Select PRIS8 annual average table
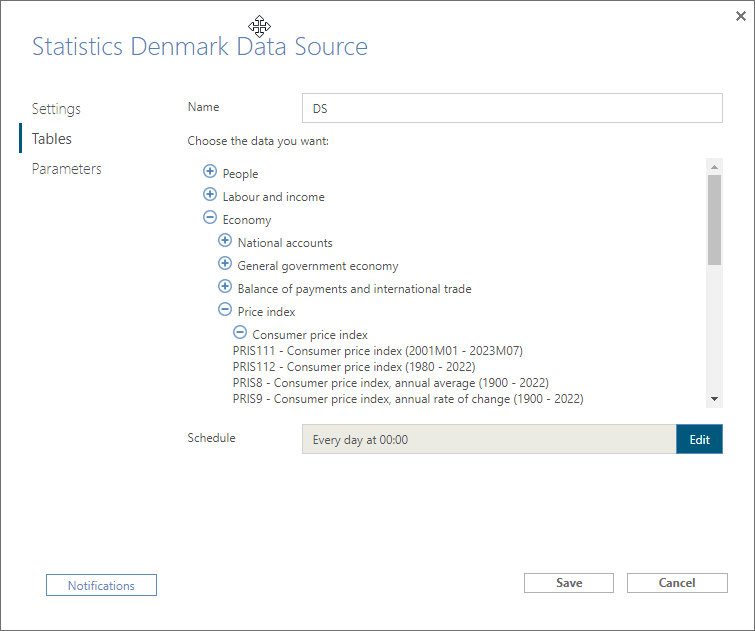 pyautogui.click(x=391, y=382)
